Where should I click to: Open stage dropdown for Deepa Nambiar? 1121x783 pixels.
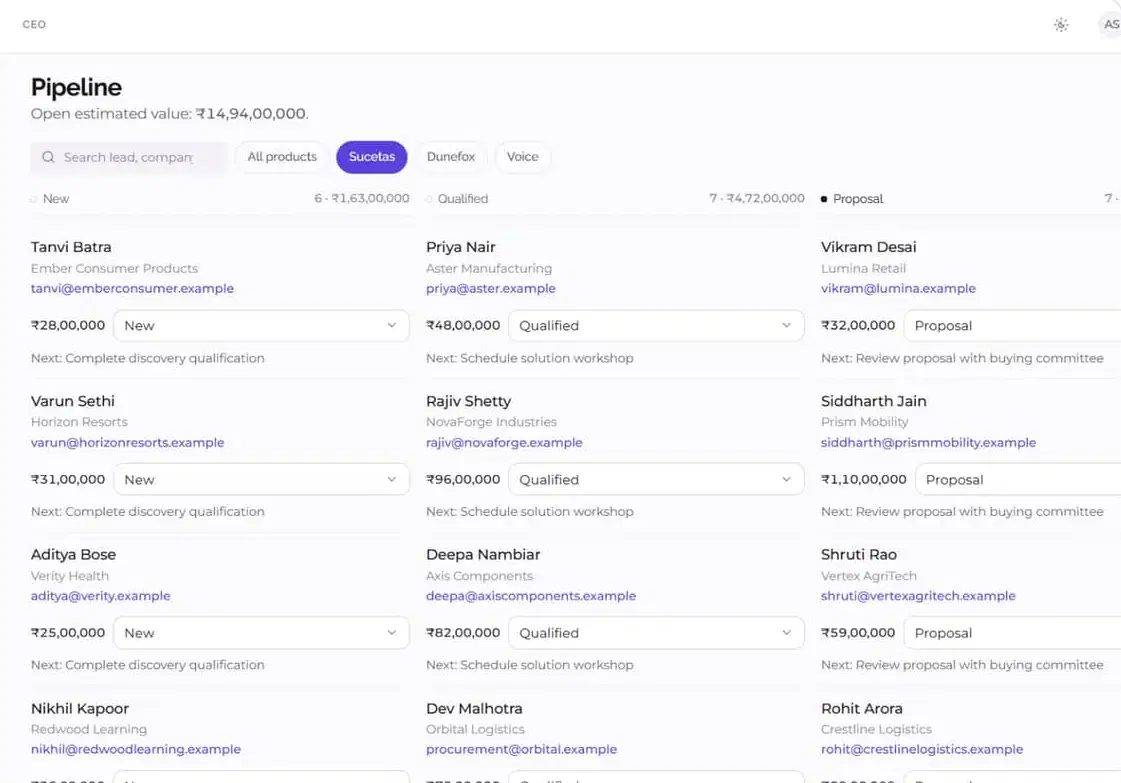pos(656,633)
